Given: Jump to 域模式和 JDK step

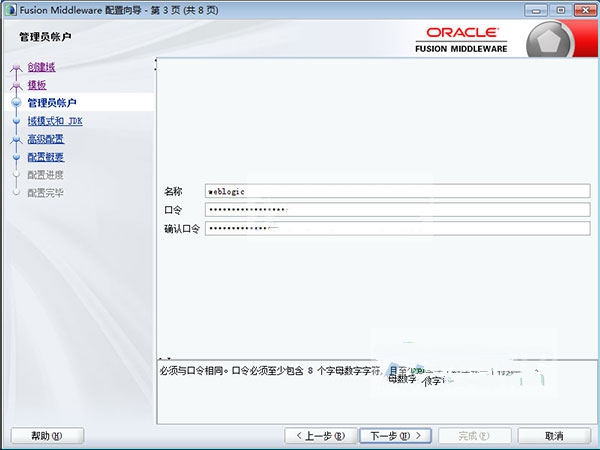Looking at the screenshot, I should (x=55, y=121).
